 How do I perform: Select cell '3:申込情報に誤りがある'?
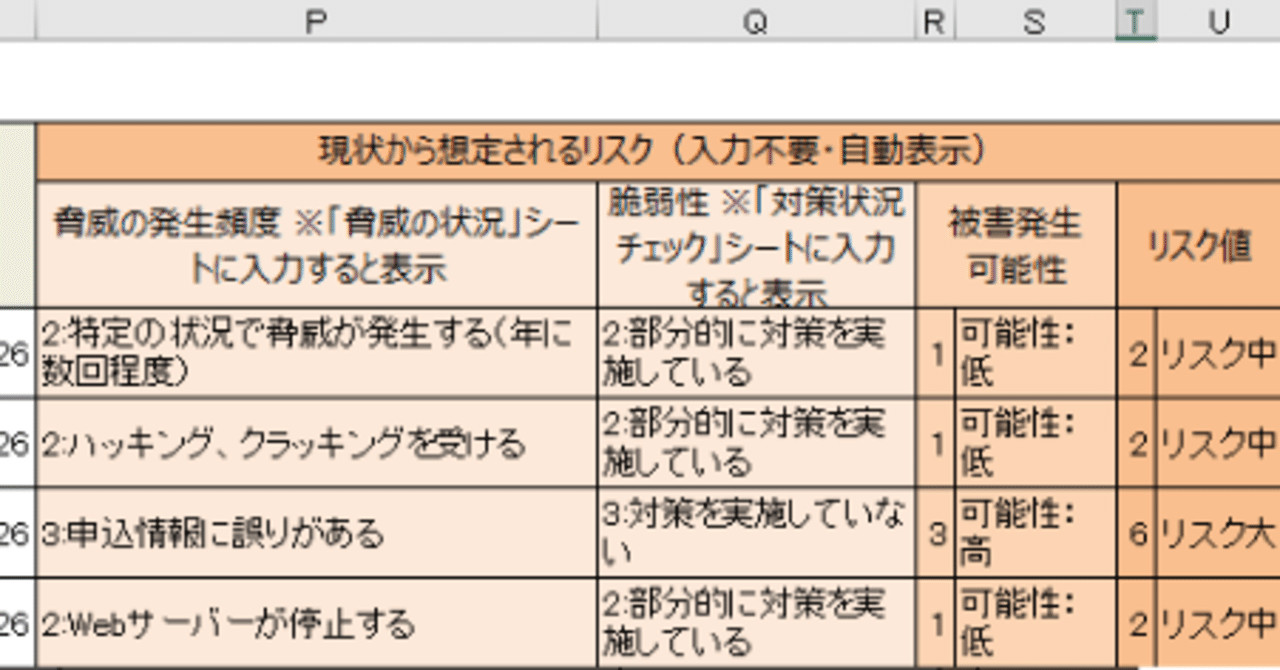pos(317,533)
